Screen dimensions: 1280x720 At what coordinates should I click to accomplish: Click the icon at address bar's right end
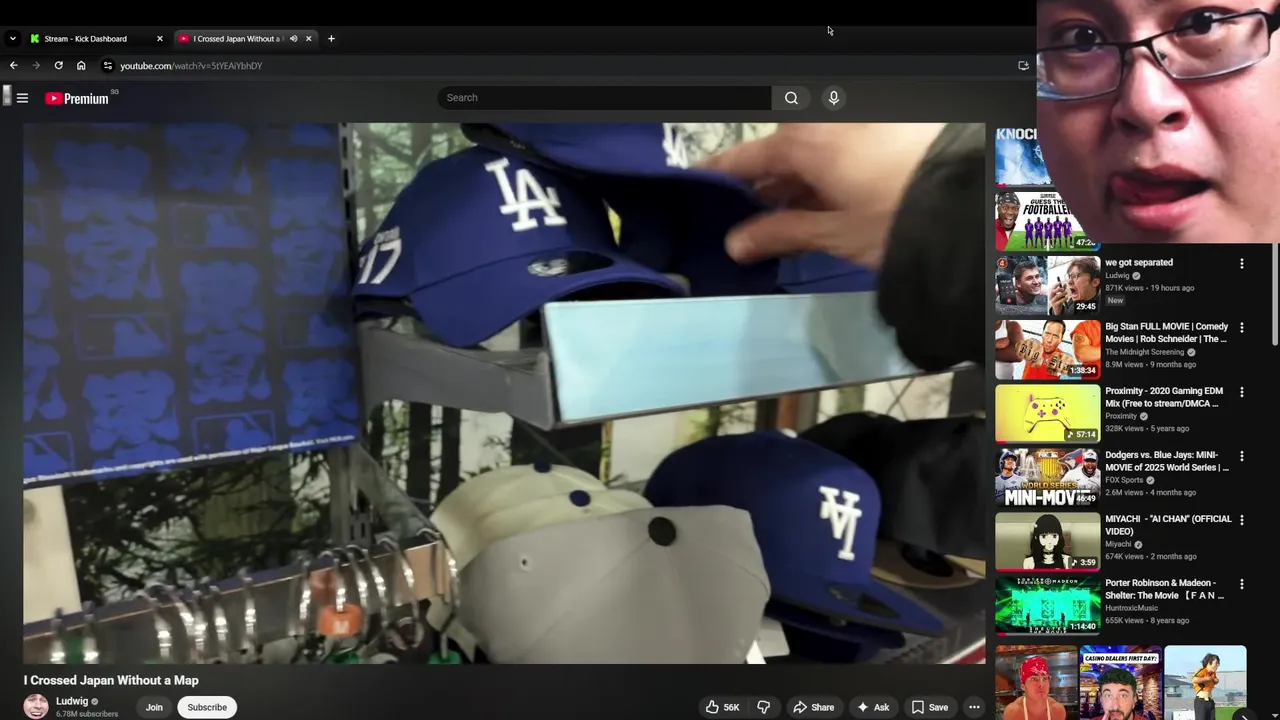tap(1023, 65)
